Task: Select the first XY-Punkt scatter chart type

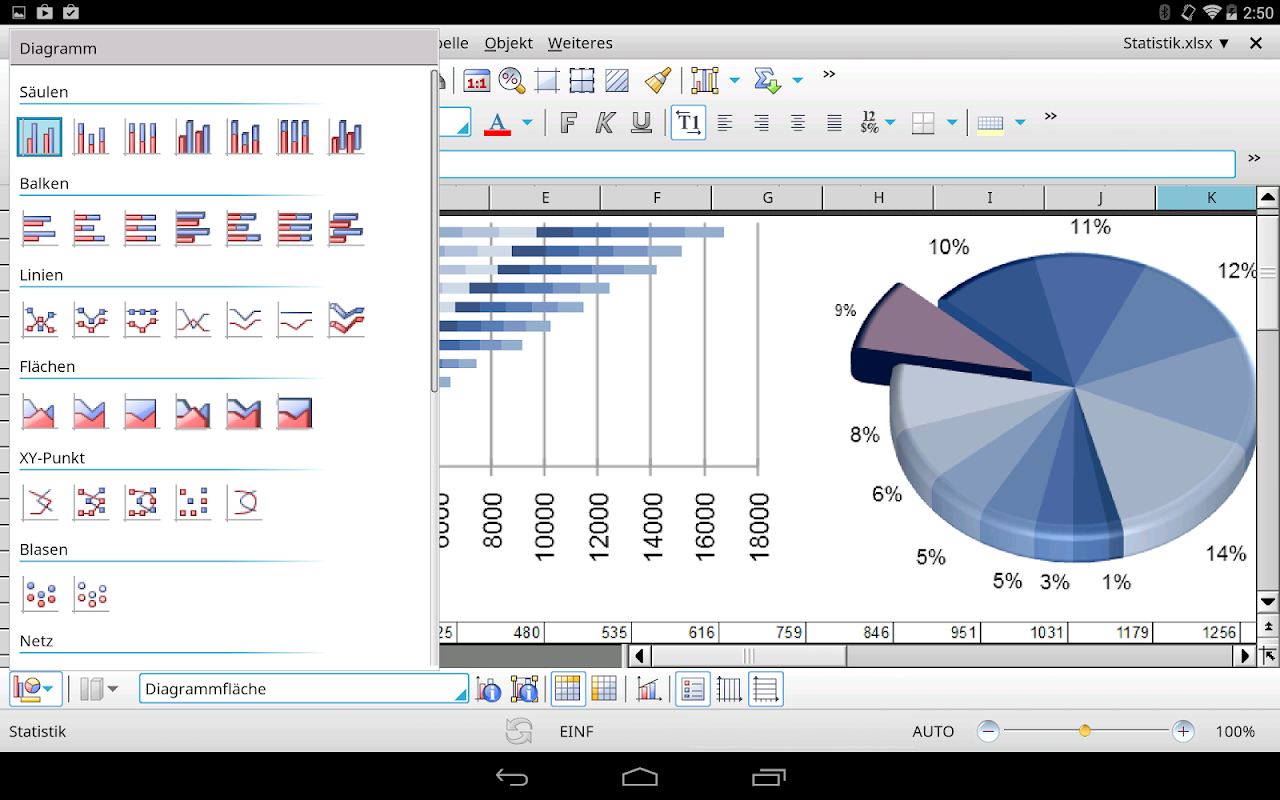Action: point(40,502)
